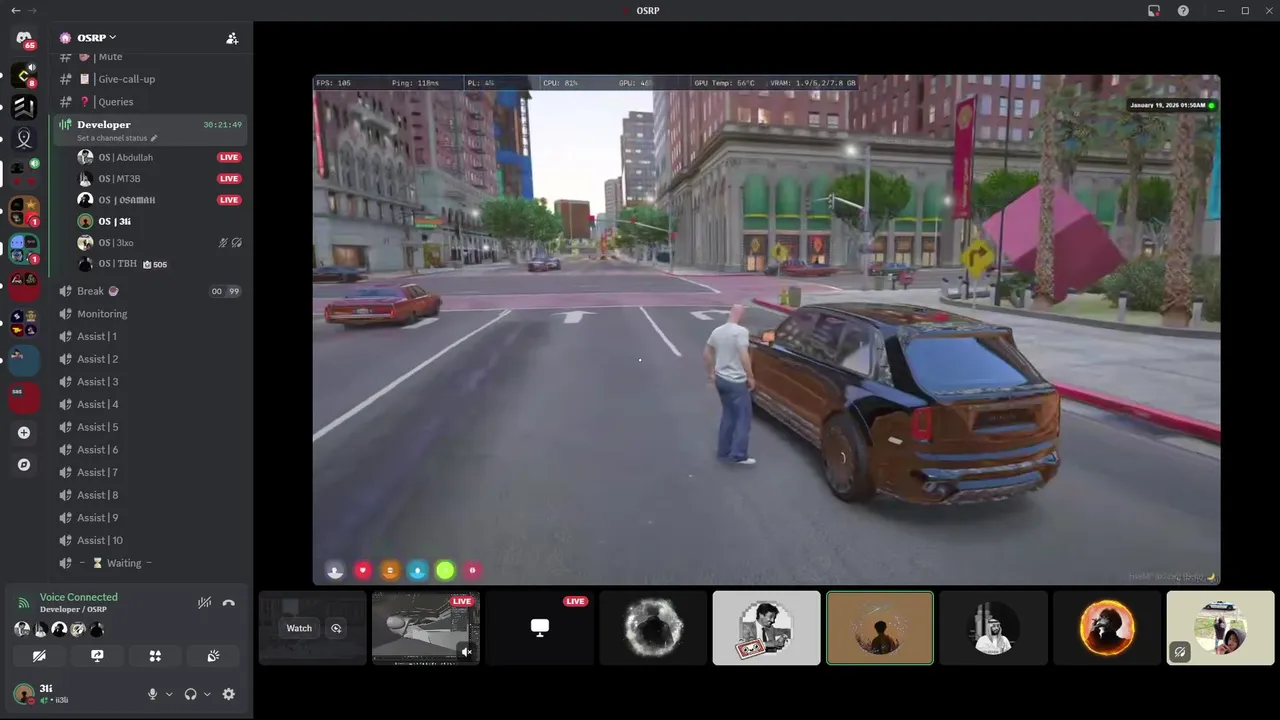
Task: Toggle noise suppression icon in voice panel
Action: coord(204,603)
